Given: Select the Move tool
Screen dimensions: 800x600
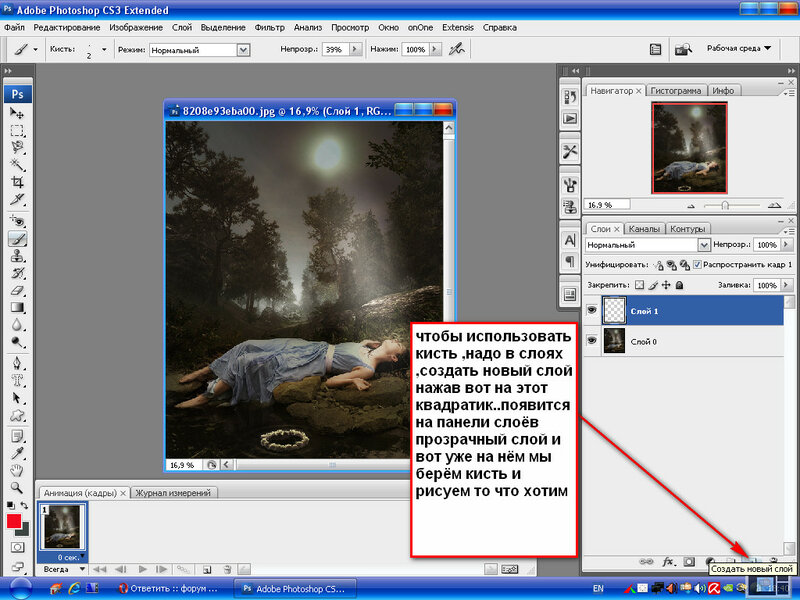Looking at the screenshot, I should [x=17, y=113].
